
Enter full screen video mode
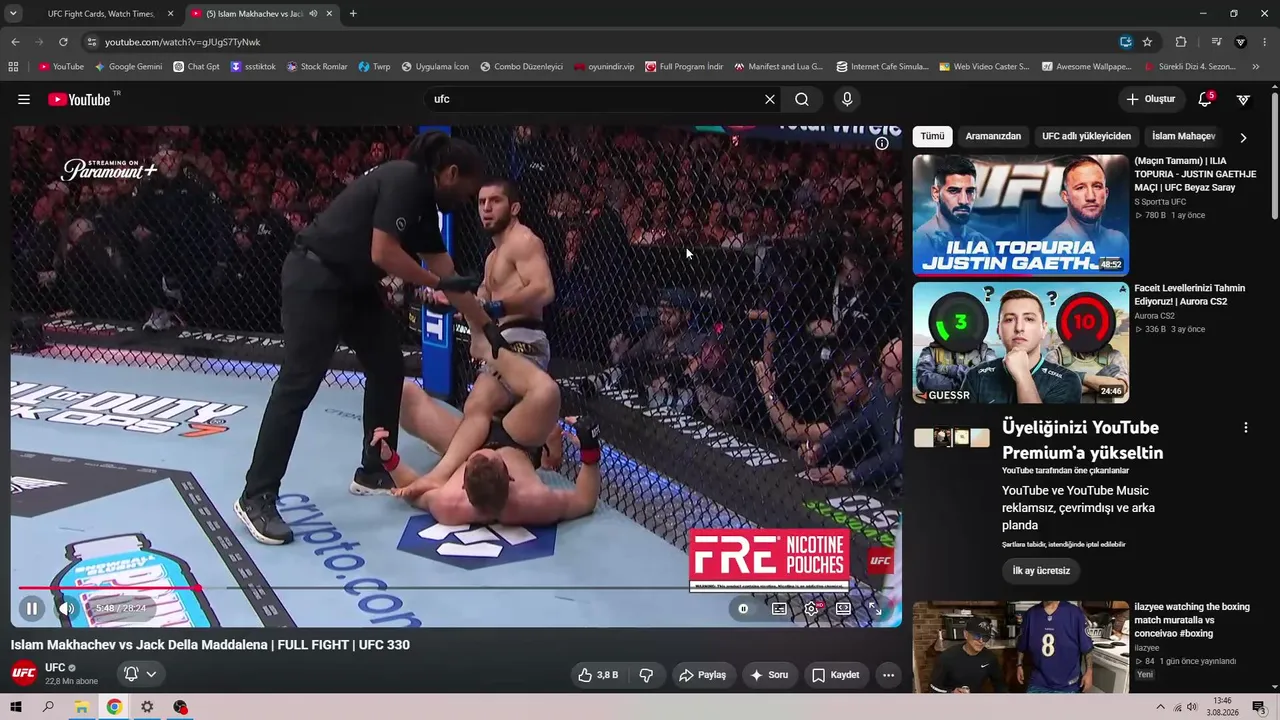point(874,608)
